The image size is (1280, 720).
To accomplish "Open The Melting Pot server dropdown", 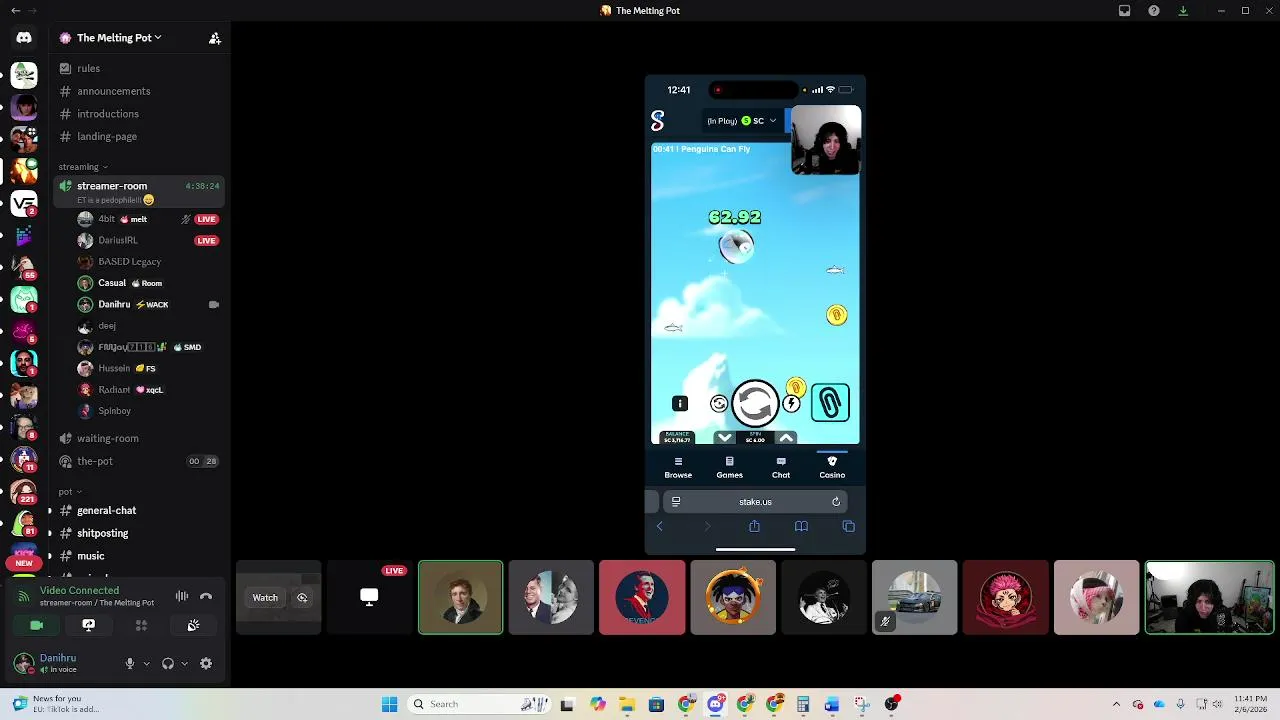I will click(x=119, y=38).
